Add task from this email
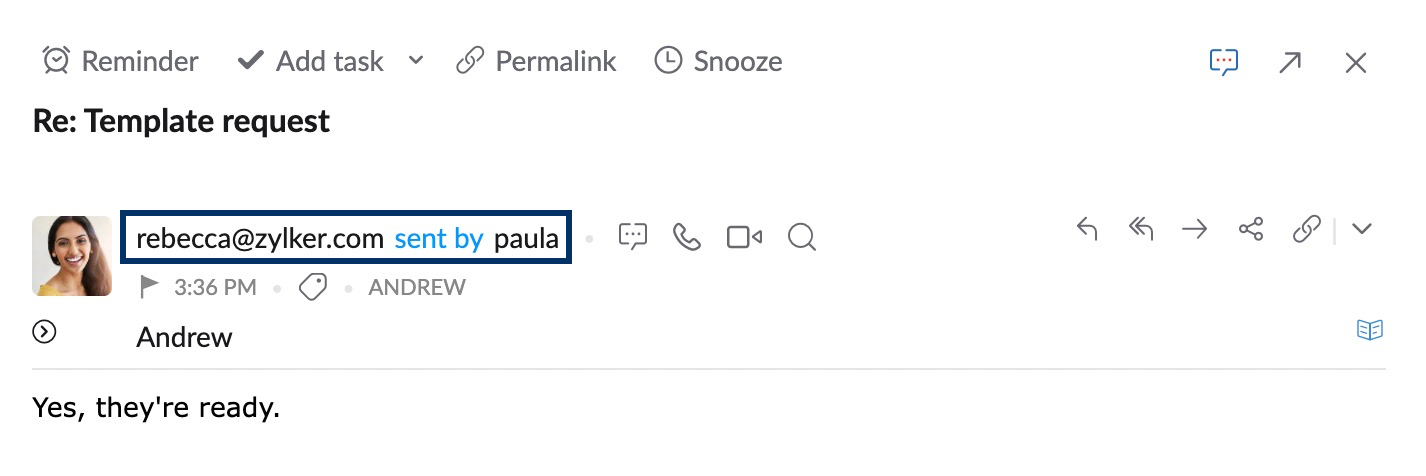This screenshot has width=1426, height=476. 310,62
